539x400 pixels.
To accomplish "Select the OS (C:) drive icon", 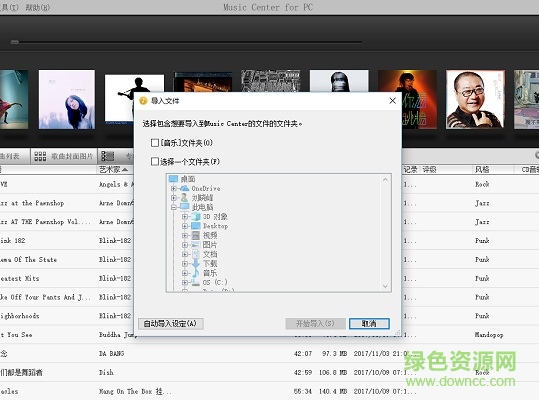I will pos(196,282).
